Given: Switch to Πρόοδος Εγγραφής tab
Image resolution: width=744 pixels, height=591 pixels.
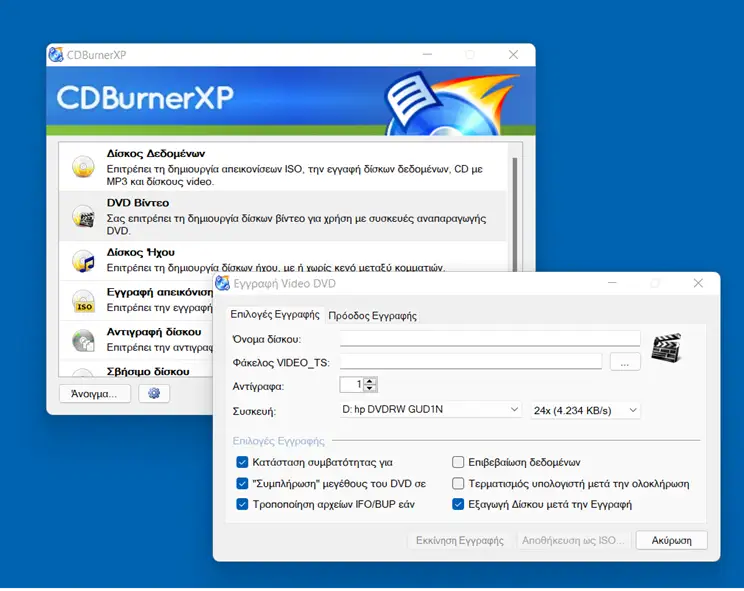Looking at the screenshot, I should (372, 315).
